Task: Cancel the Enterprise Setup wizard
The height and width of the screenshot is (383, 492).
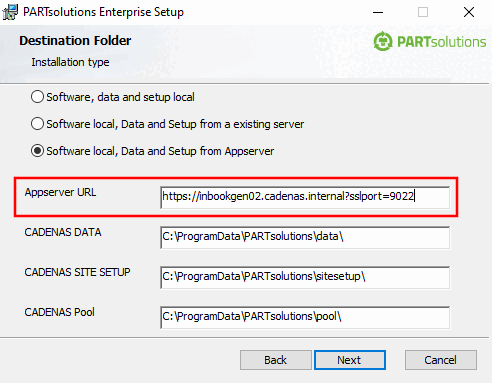Action: 441,360
